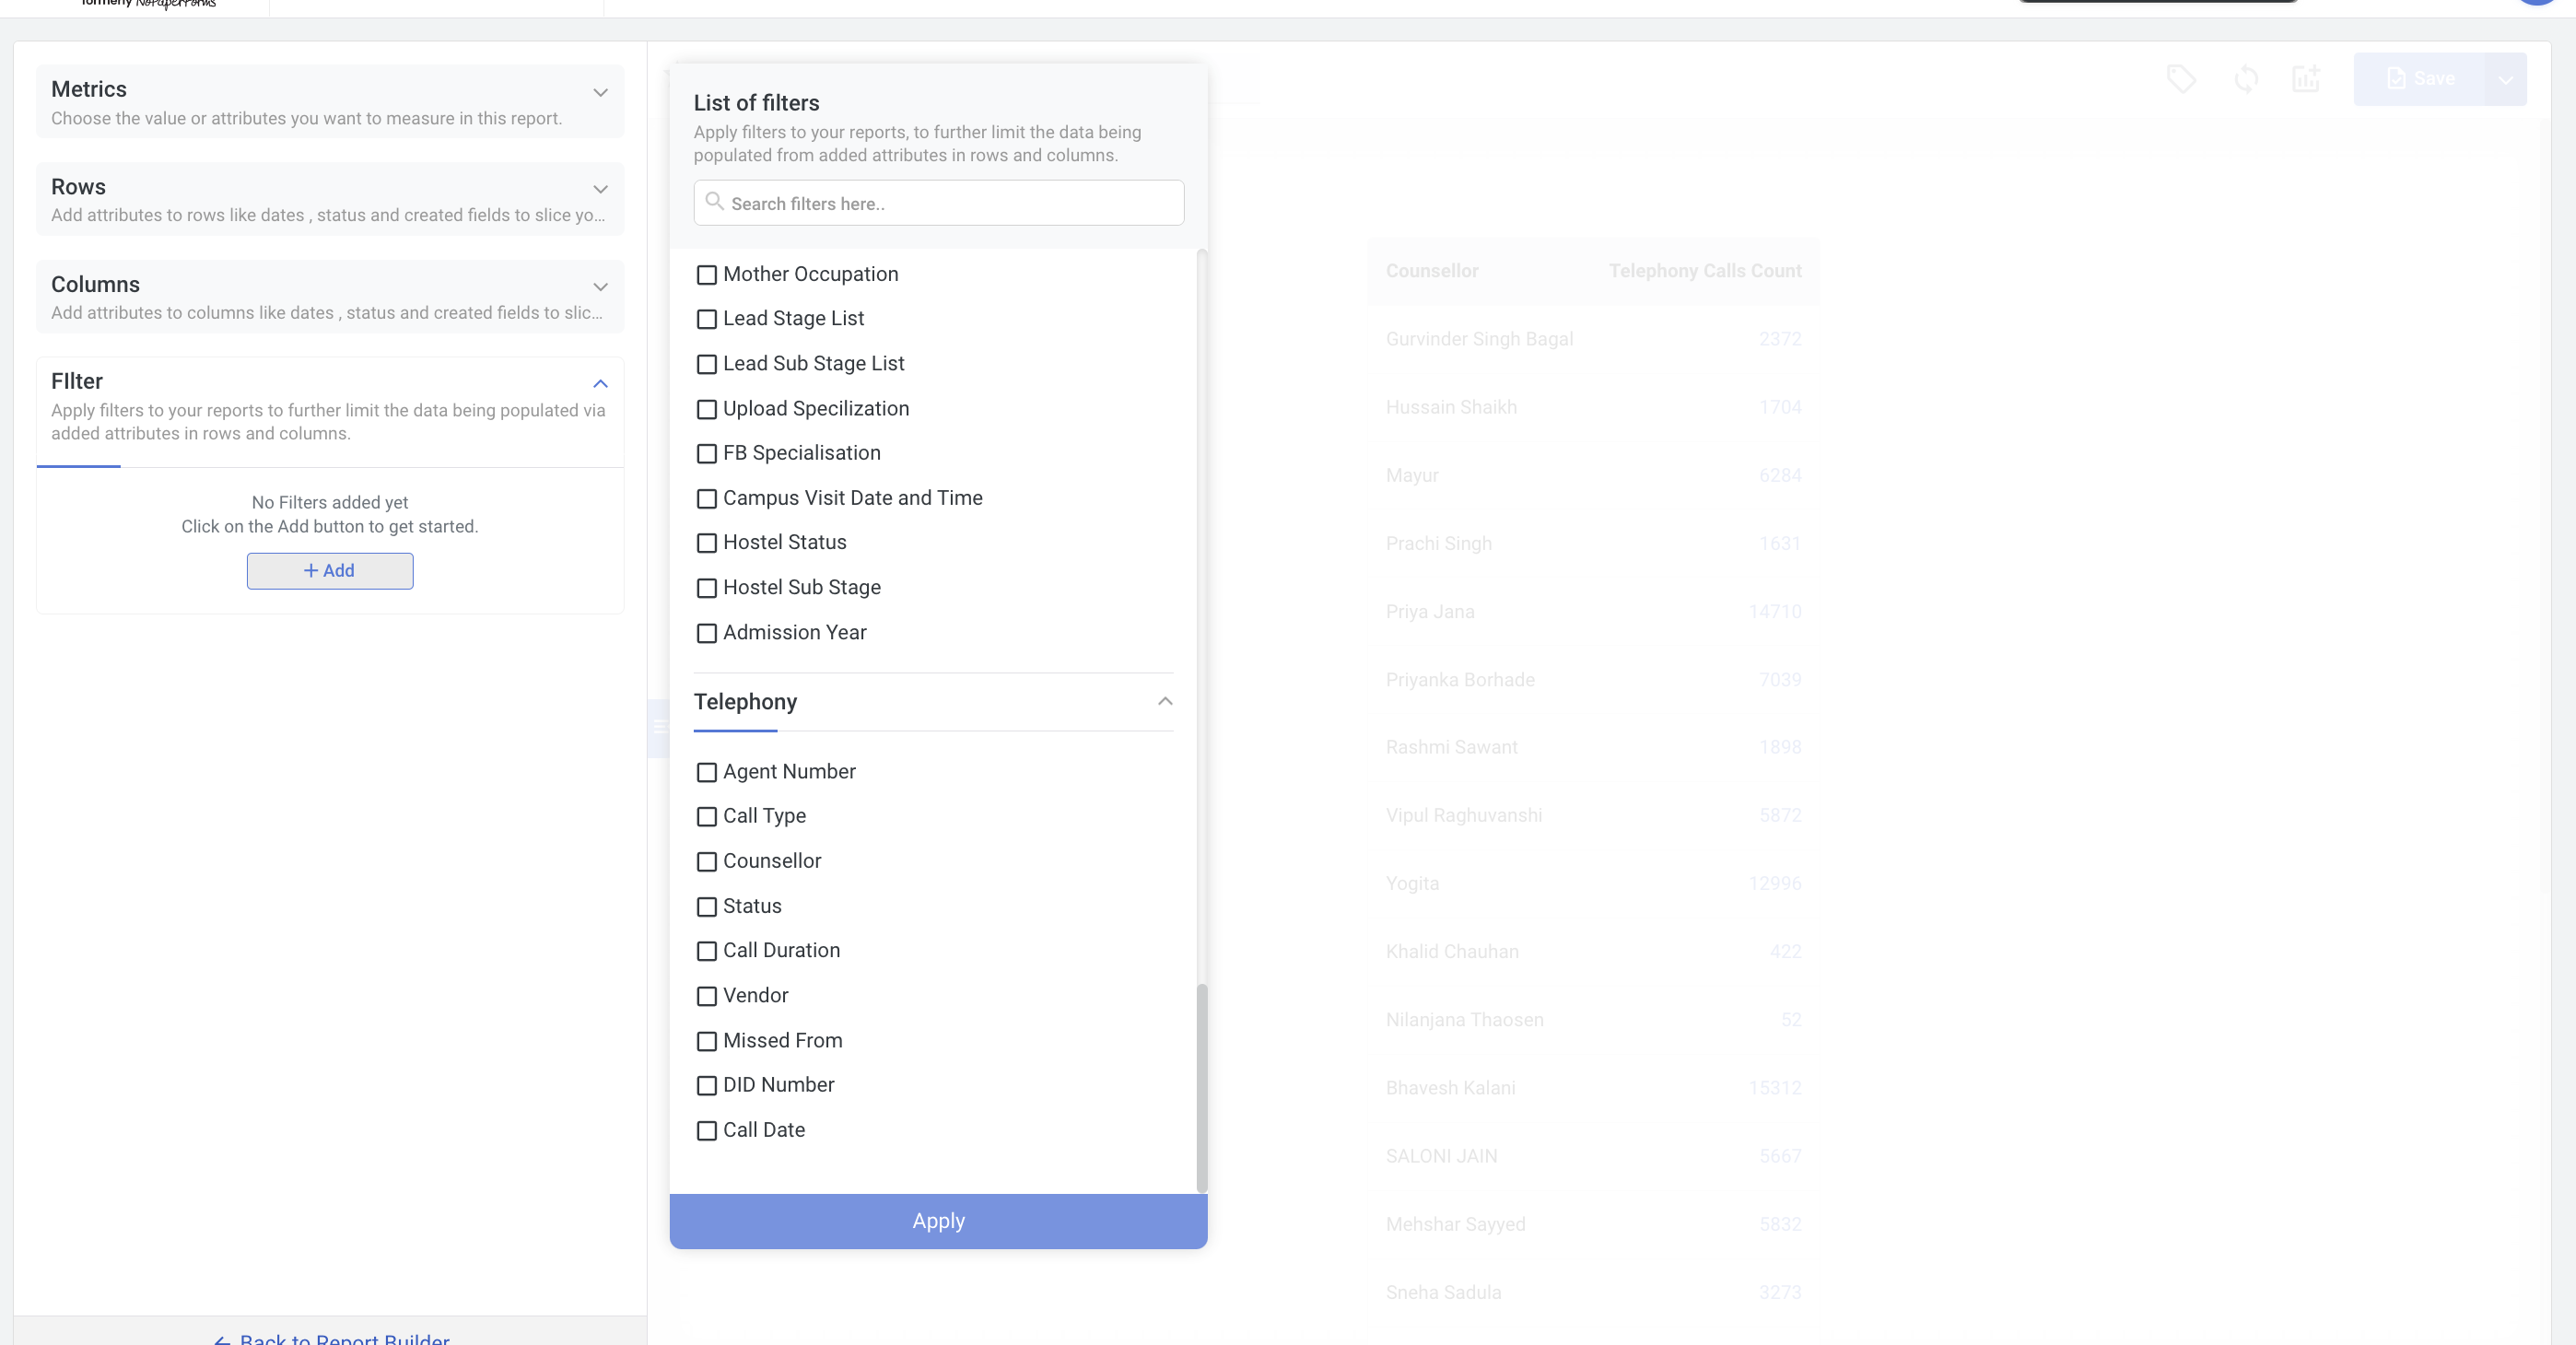Check the Call Type filter

point(707,817)
